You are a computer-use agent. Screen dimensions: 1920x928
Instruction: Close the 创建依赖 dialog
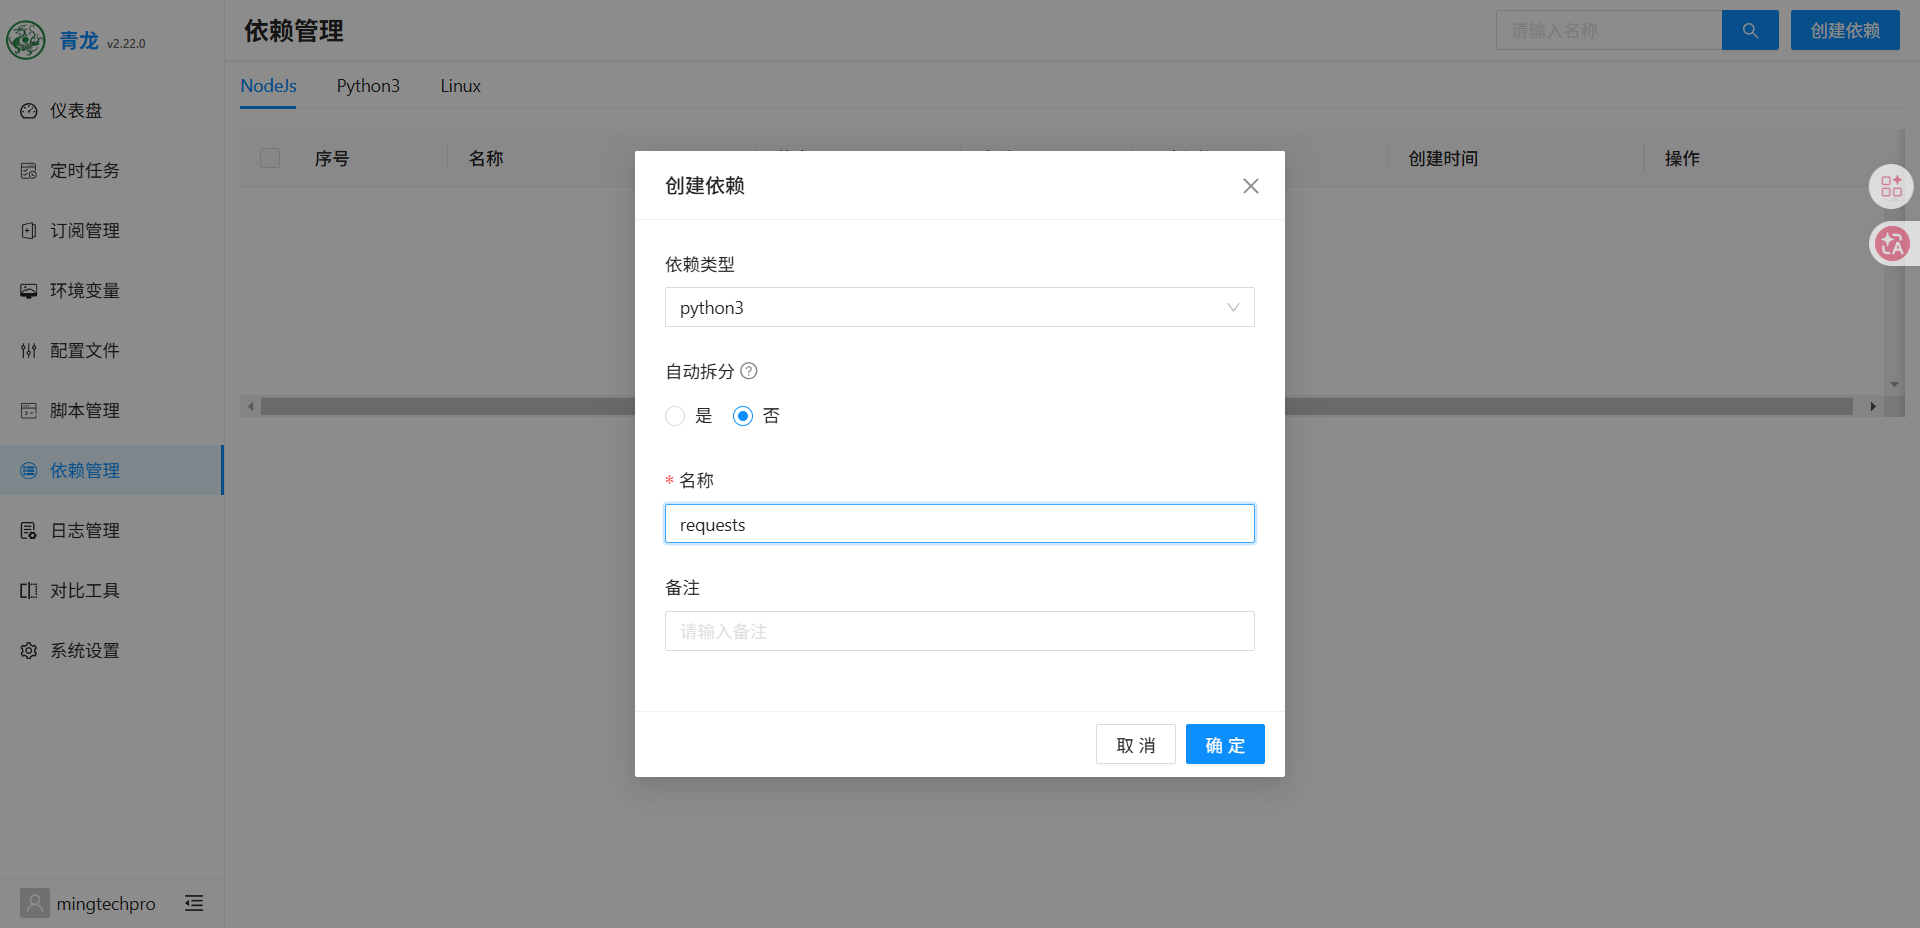[1251, 186]
